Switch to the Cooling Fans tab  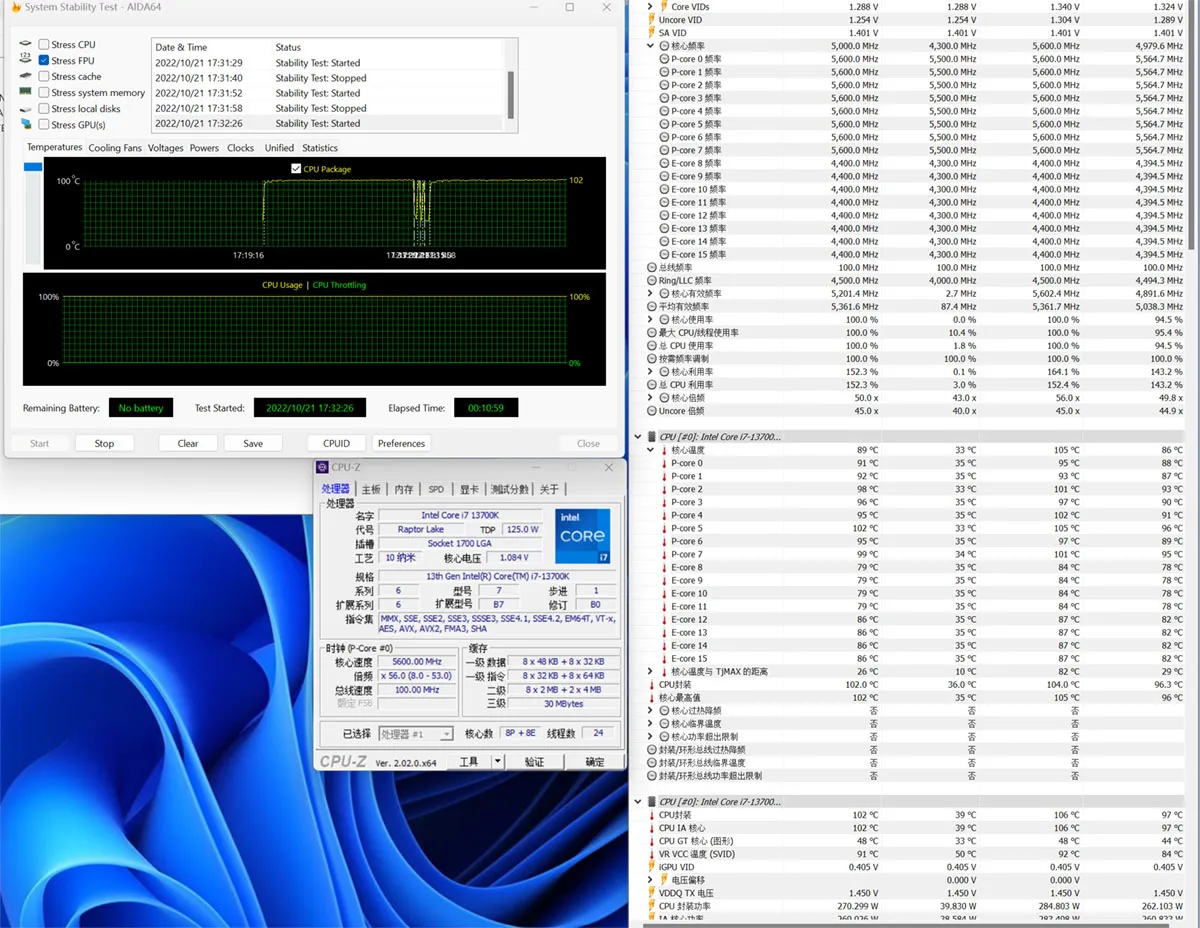[x=115, y=148]
